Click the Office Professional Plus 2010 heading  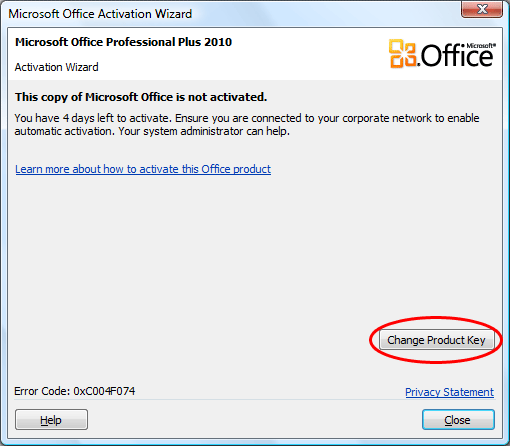pyautogui.click(x=123, y=42)
